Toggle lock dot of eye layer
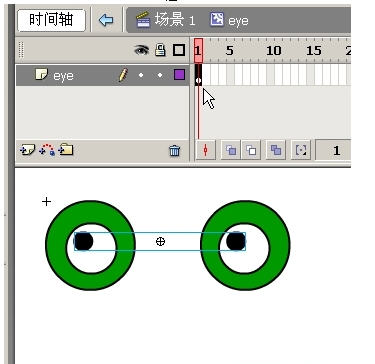The width and height of the screenshot is (375, 364). pos(160,75)
